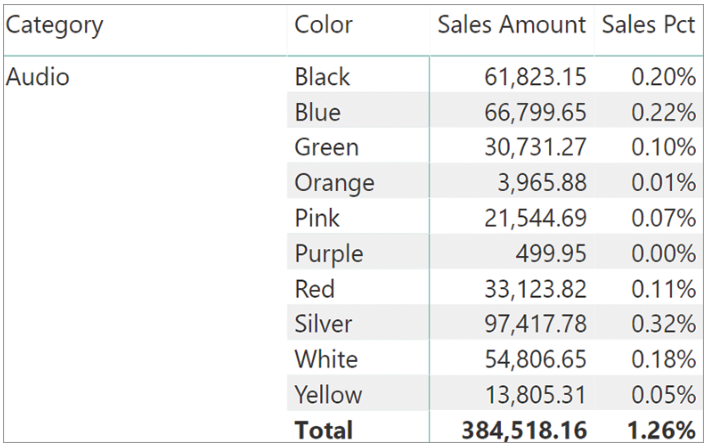707x448 pixels.
Task: Select the White color row
Action: click(x=326, y=359)
